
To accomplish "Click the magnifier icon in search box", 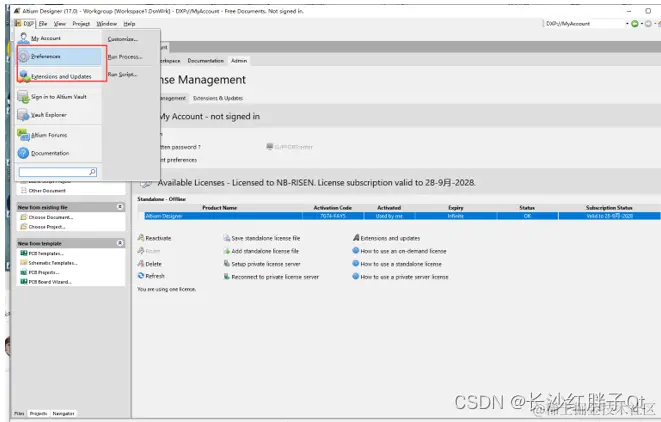I will [x=92, y=172].
